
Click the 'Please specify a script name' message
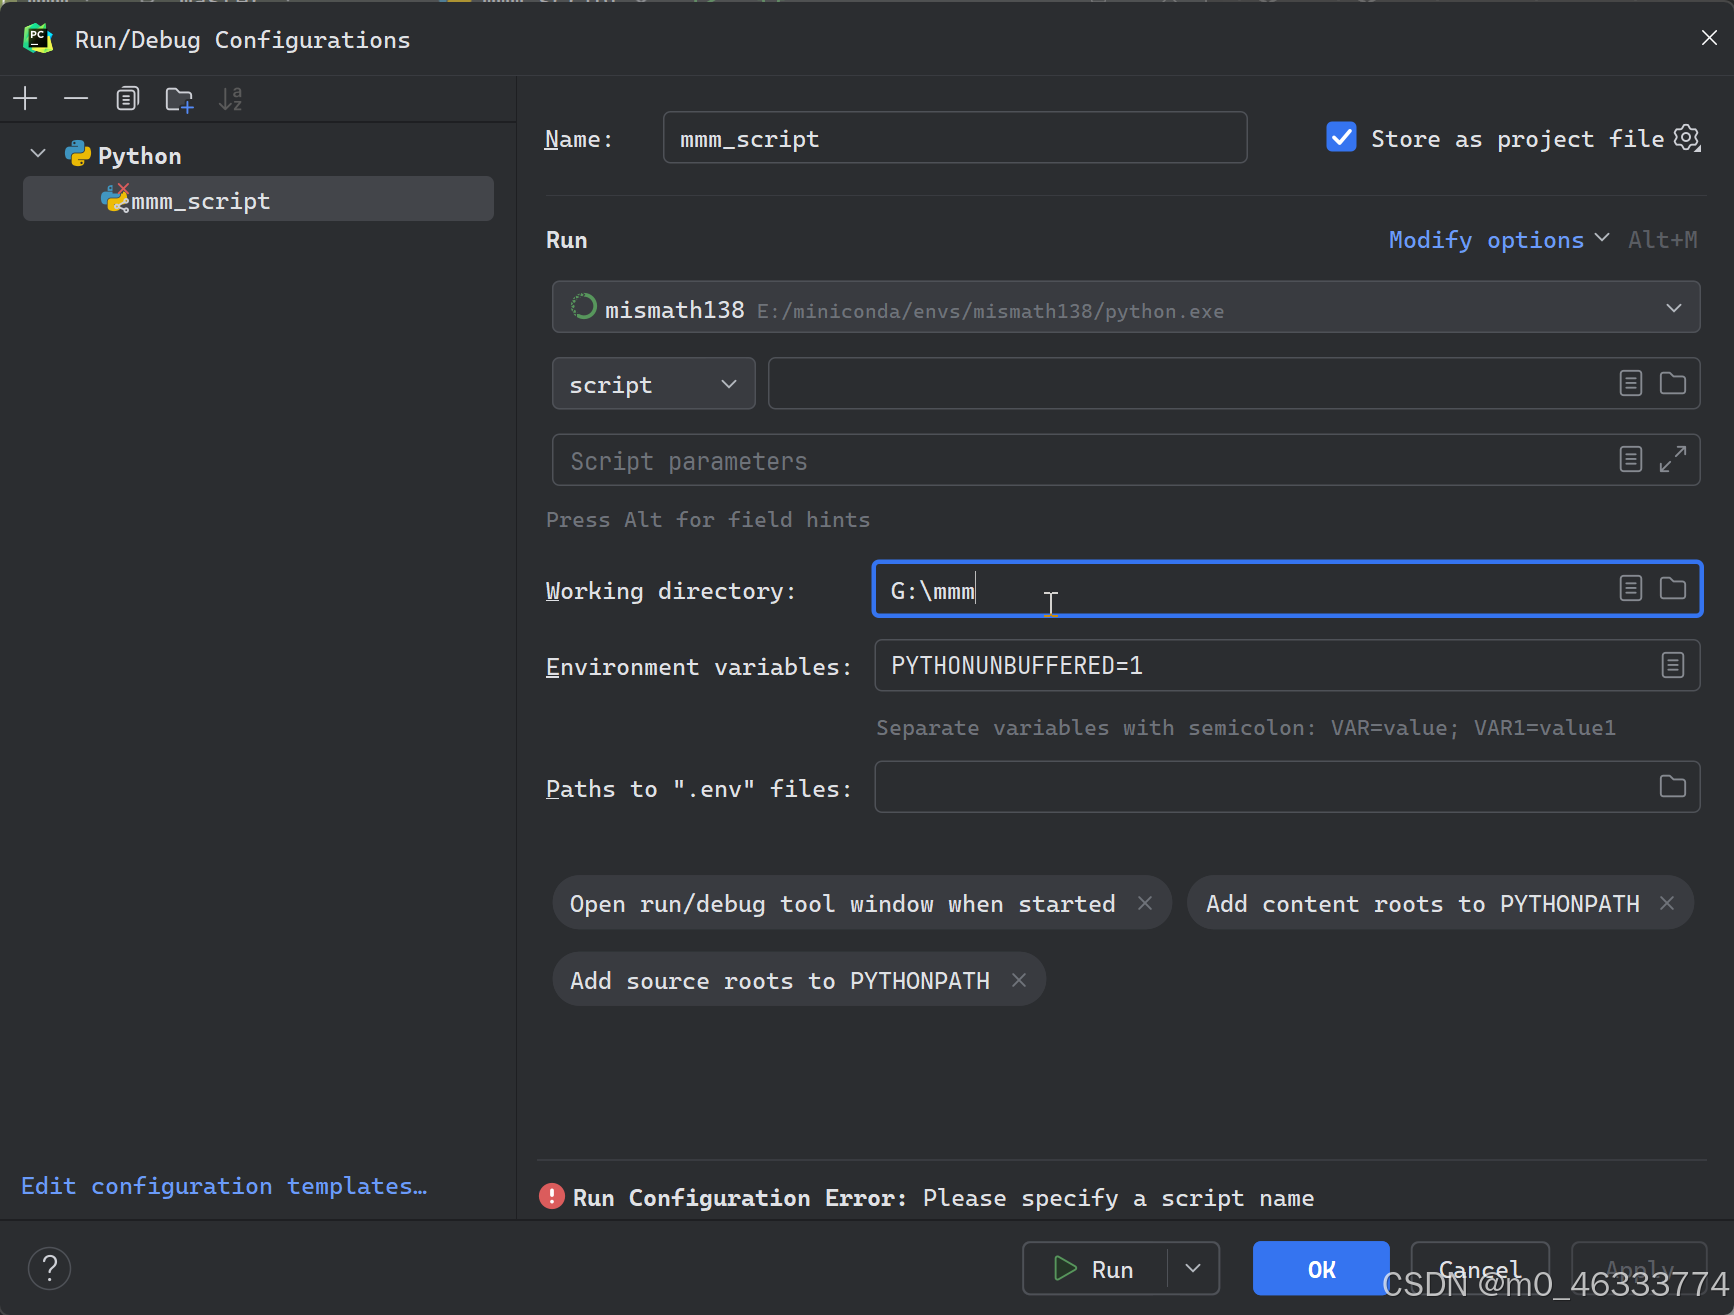tap(1118, 1197)
